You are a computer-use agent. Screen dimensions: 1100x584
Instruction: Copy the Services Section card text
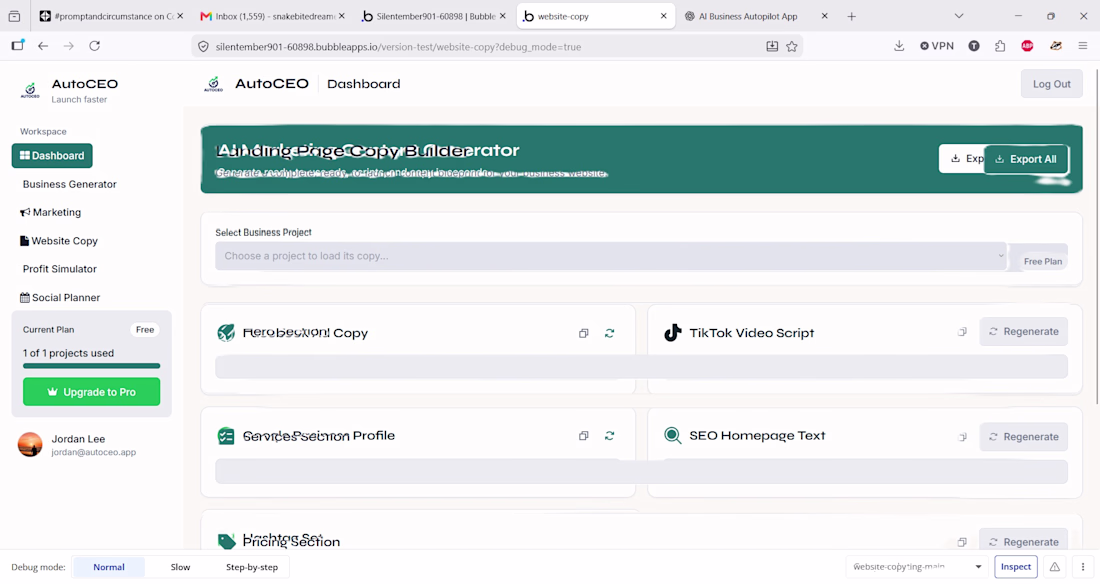click(x=584, y=436)
